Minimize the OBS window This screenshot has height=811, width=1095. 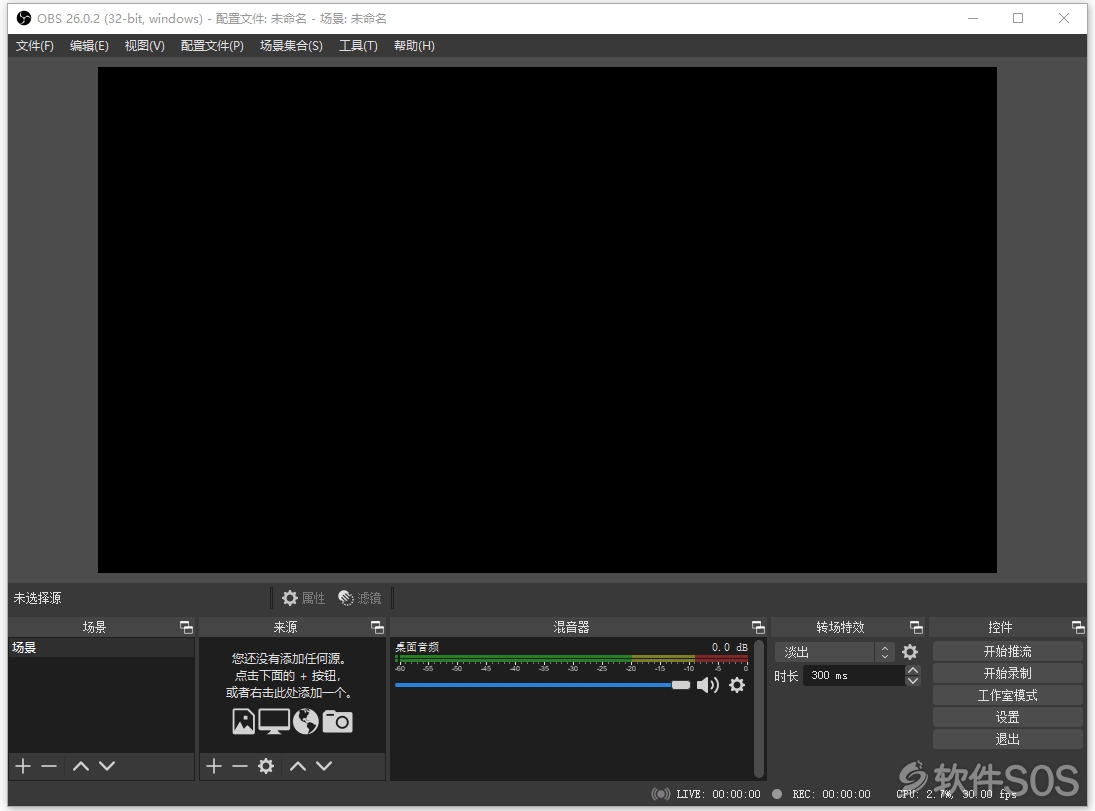[x=973, y=18]
